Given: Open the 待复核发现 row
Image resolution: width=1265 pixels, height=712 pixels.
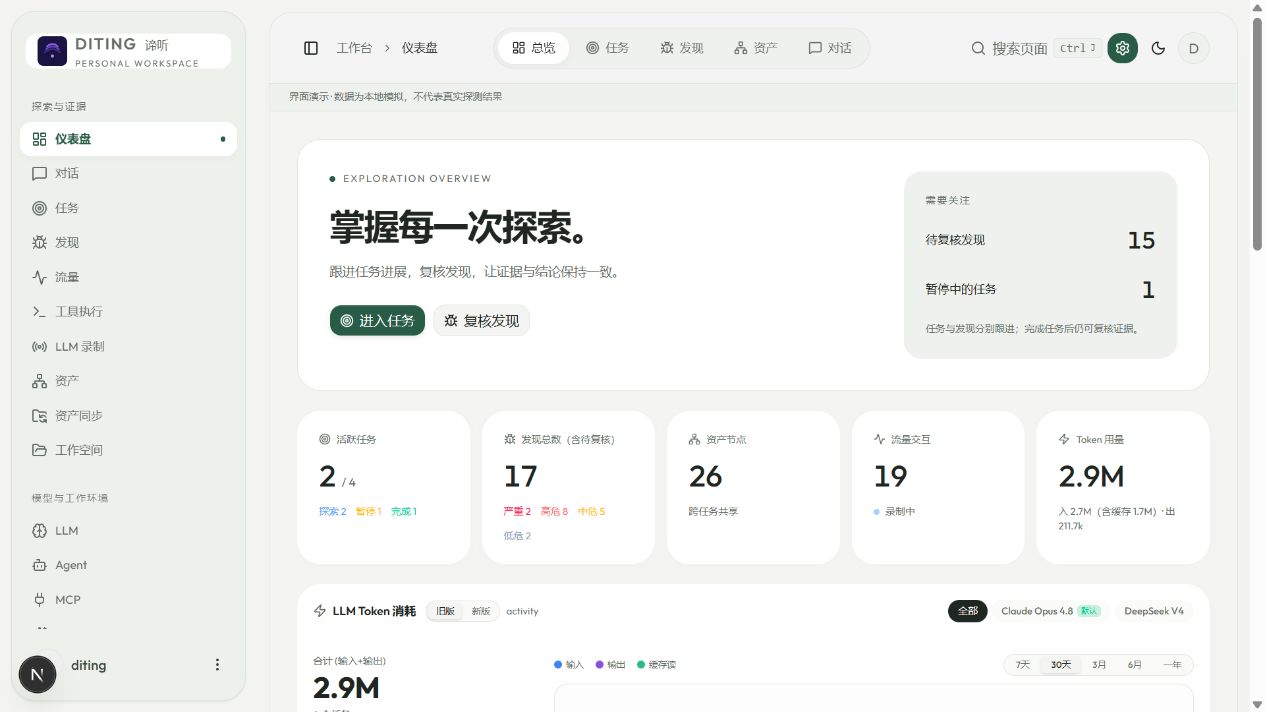Looking at the screenshot, I should pyautogui.click(x=1040, y=240).
